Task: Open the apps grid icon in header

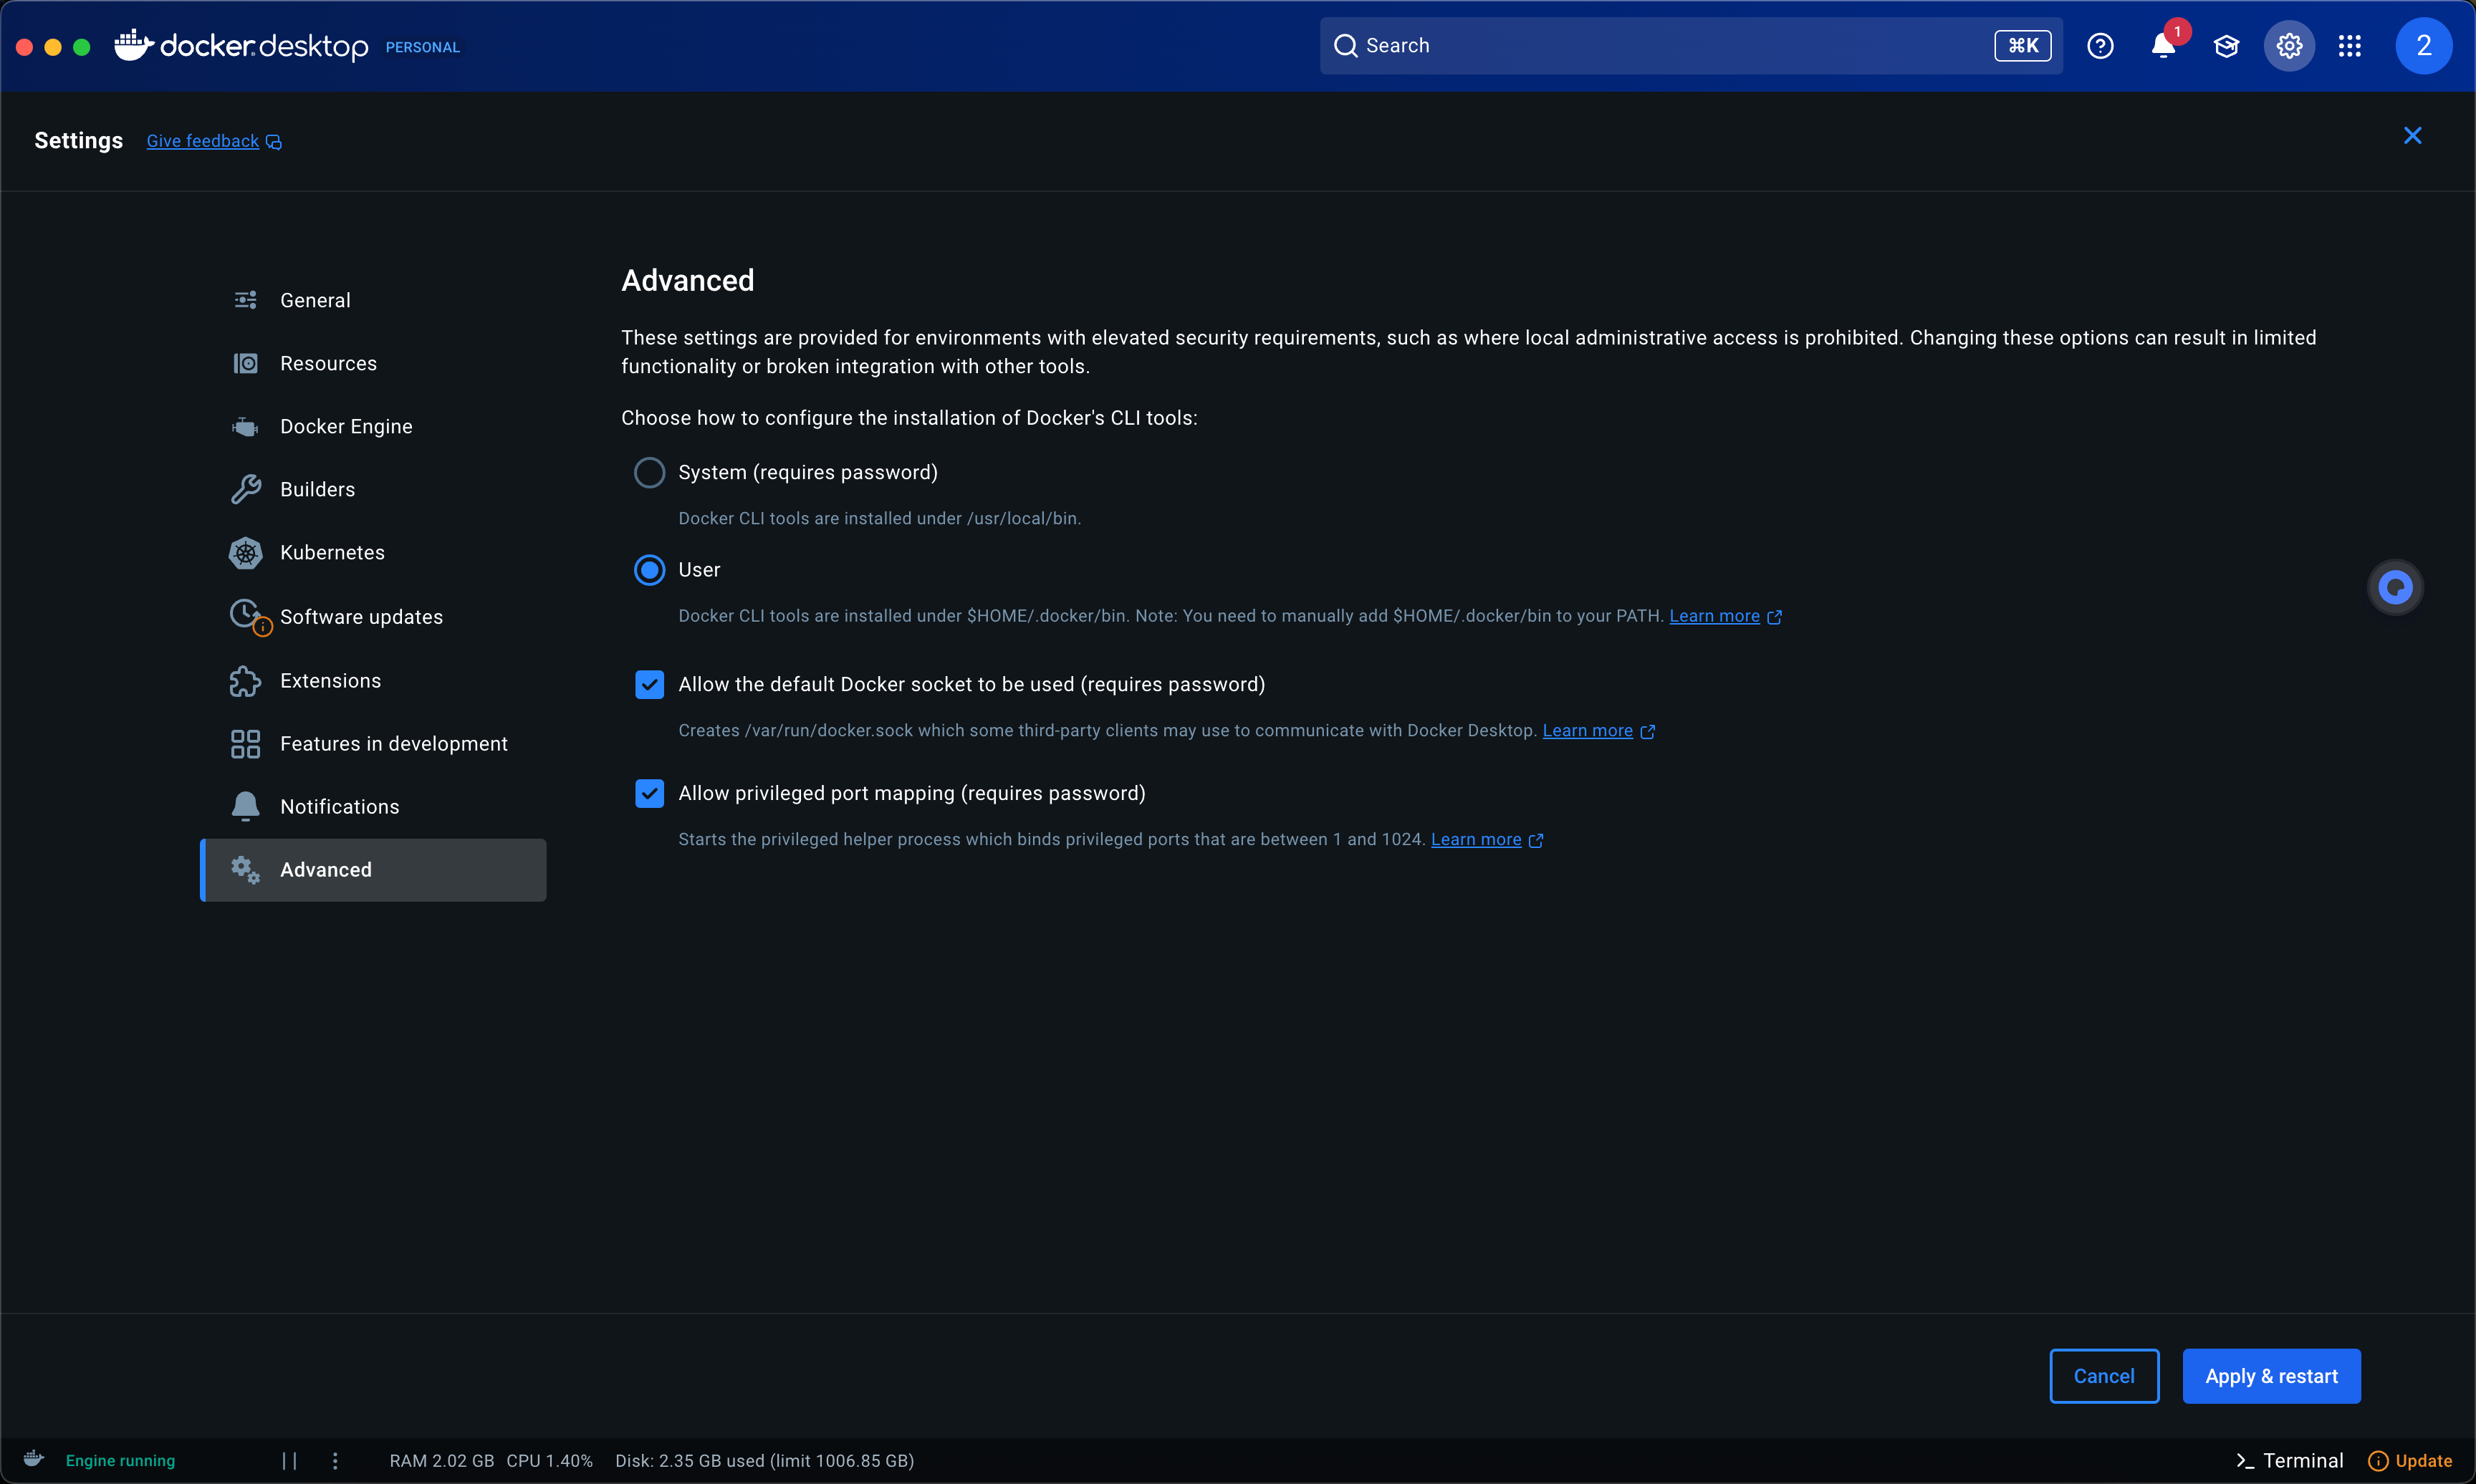Action: (2350, 46)
